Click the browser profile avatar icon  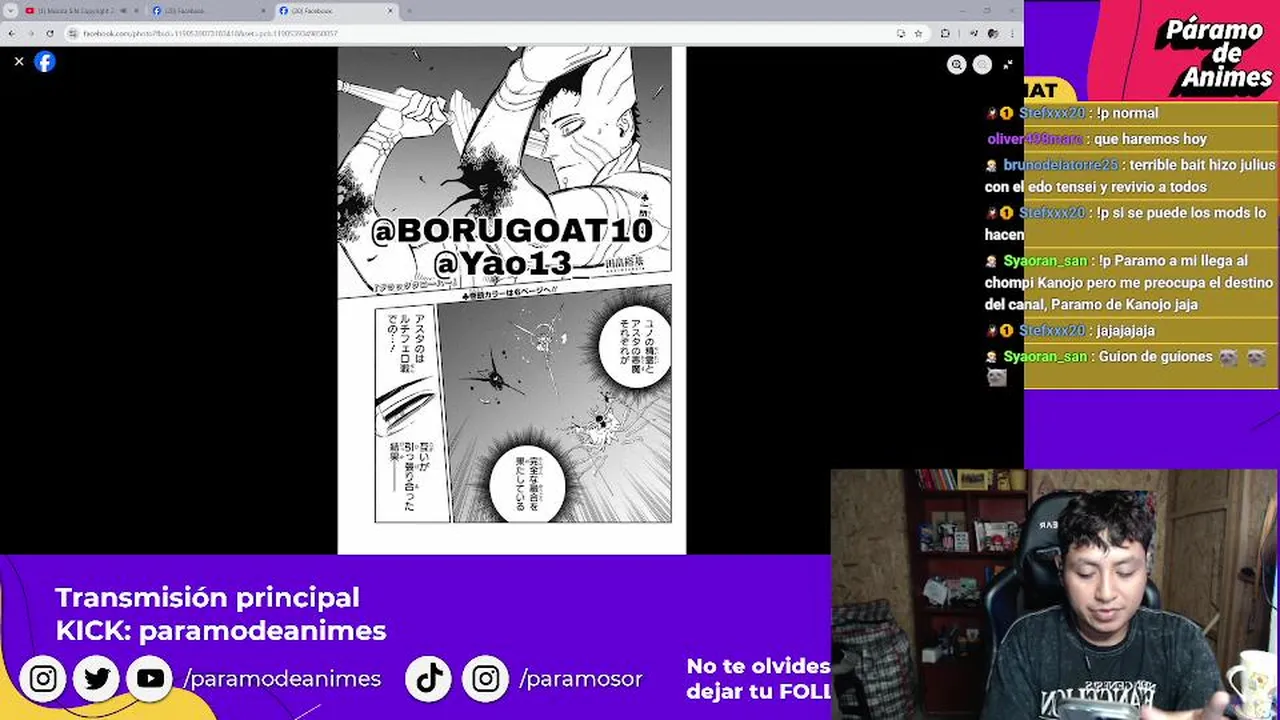click(x=992, y=33)
